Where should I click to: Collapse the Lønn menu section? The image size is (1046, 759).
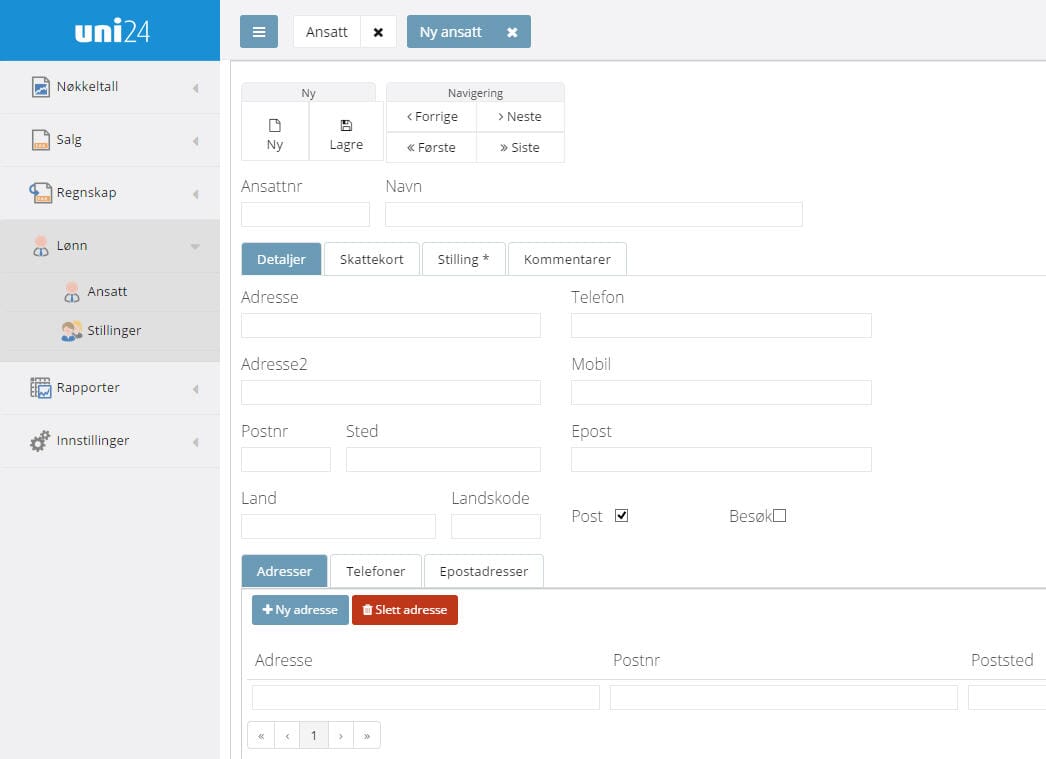[195, 246]
